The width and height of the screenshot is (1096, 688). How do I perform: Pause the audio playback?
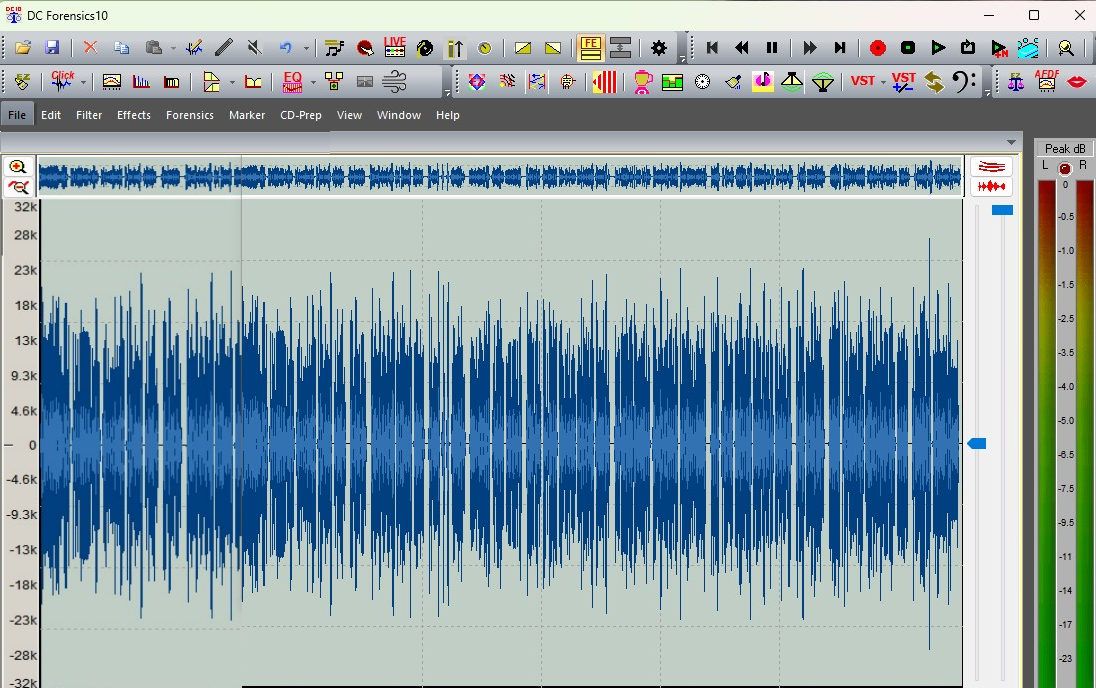(x=772, y=48)
